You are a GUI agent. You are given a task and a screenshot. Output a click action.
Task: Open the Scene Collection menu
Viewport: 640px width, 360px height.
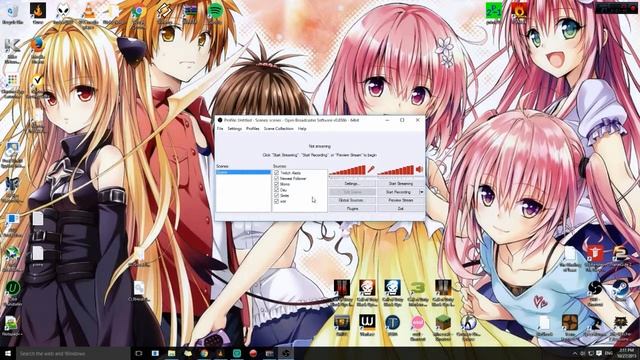(278, 129)
